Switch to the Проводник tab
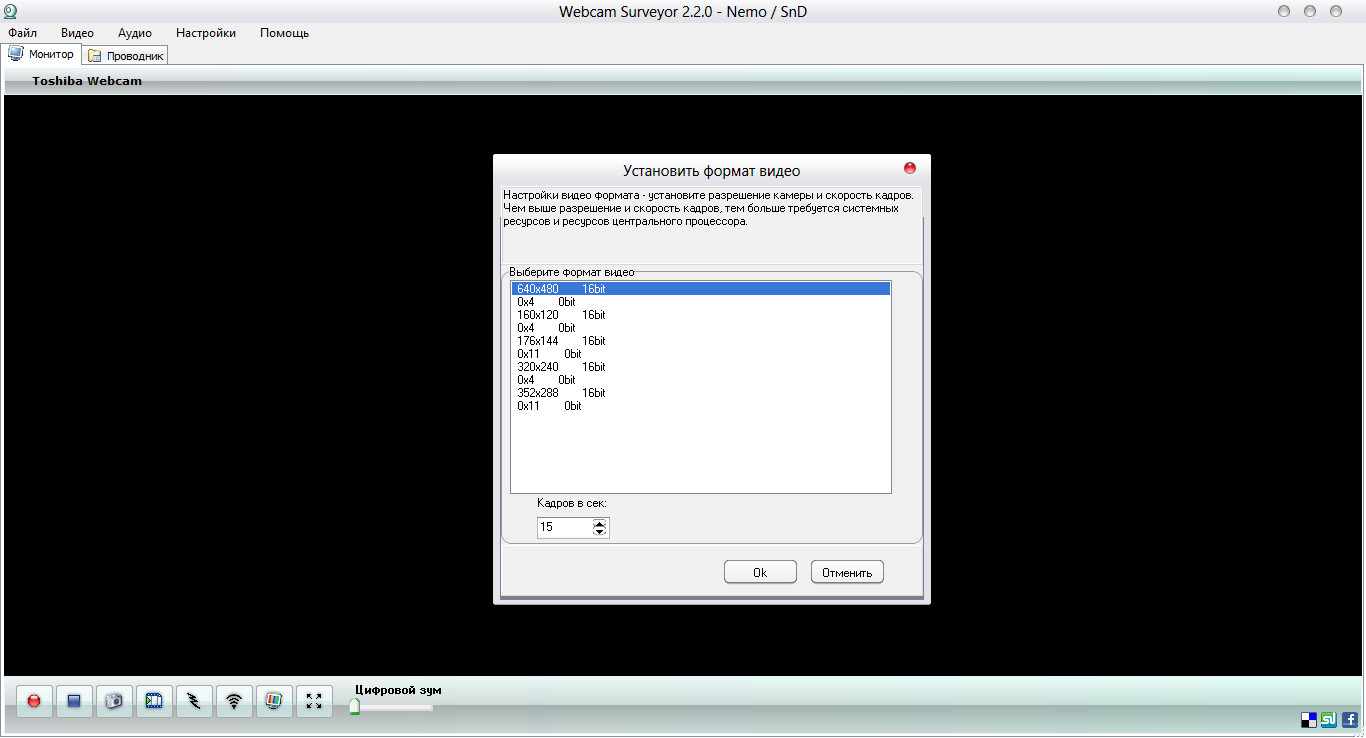 tap(126, 56)
